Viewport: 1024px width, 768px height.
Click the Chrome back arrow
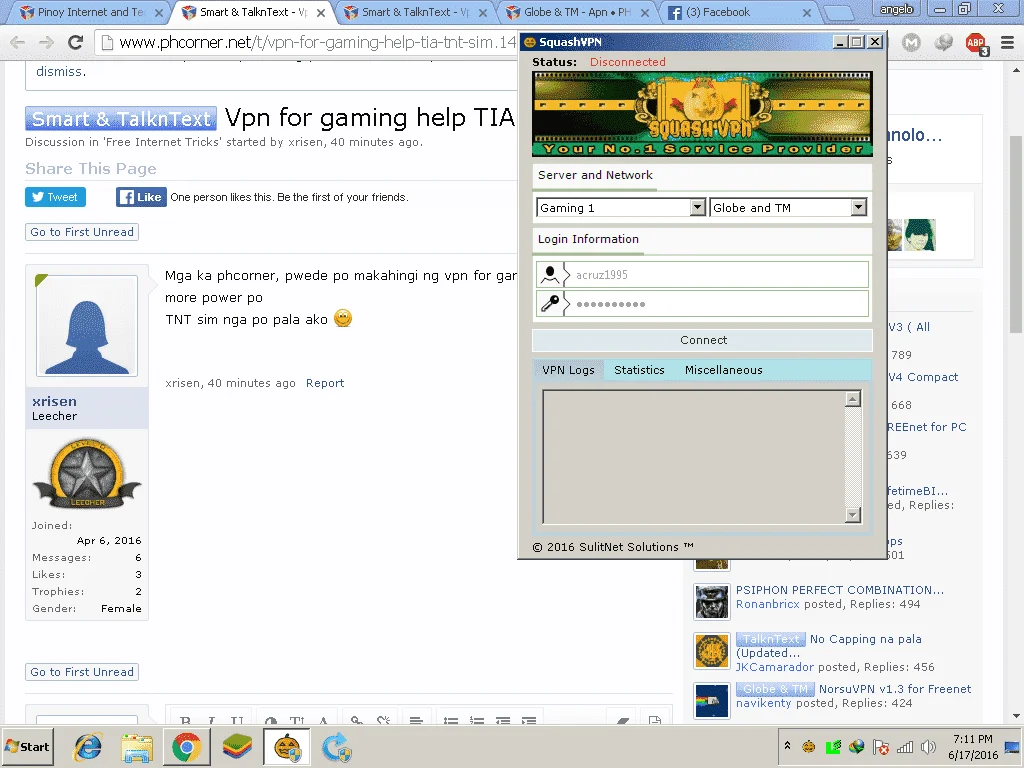(x=18, y=43)
